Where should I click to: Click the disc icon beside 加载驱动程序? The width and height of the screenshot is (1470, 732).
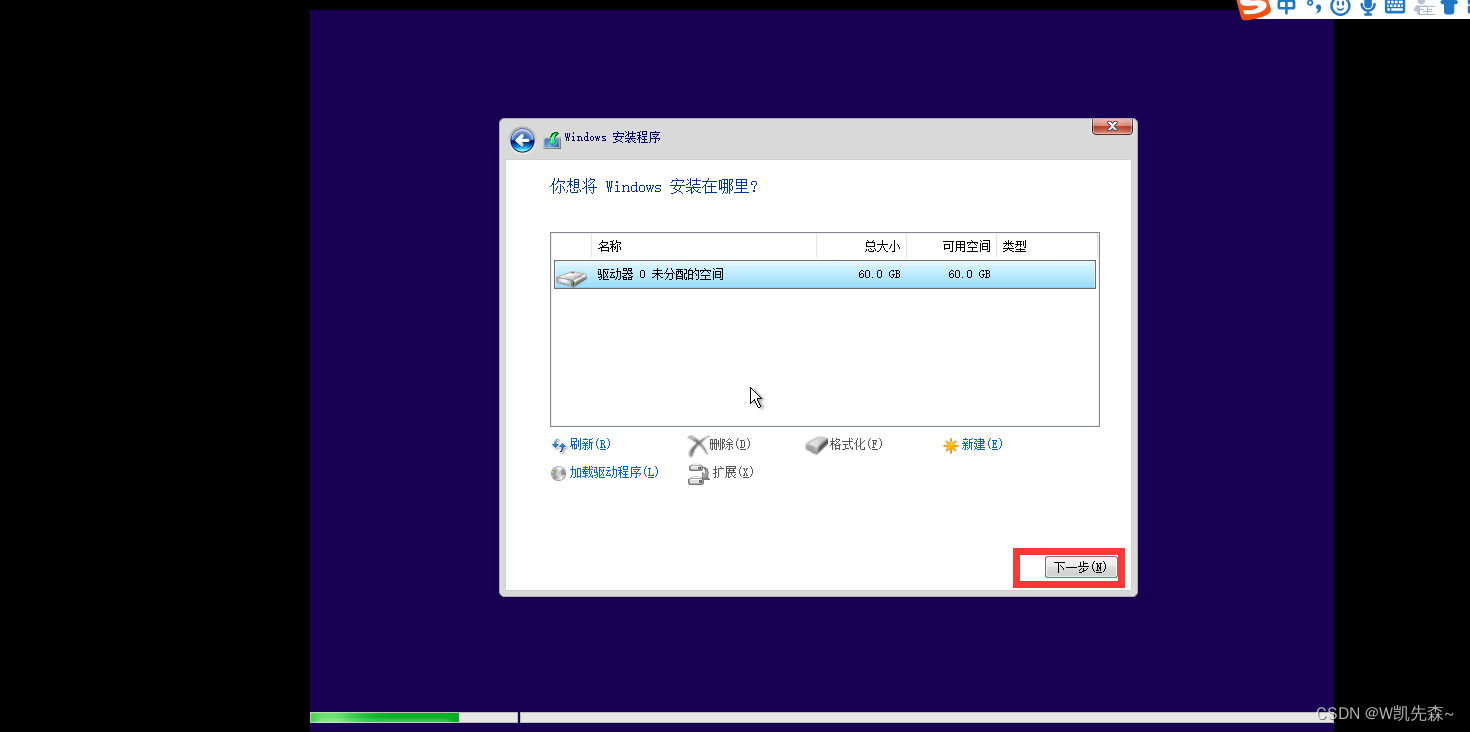click(x=558, y=473)
